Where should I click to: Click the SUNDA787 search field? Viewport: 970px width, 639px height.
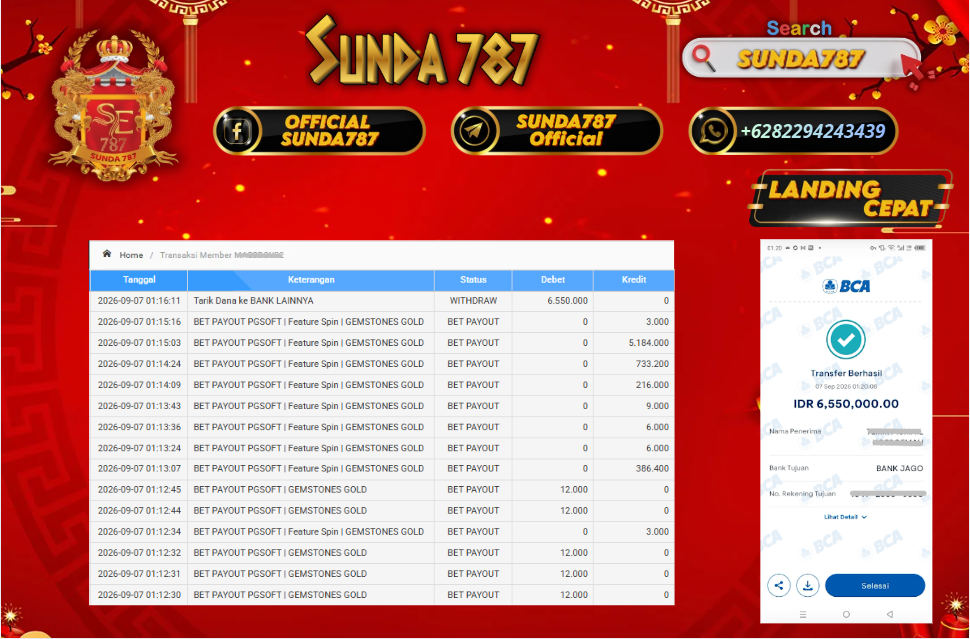pyautogui.click(x=801, y=58)
